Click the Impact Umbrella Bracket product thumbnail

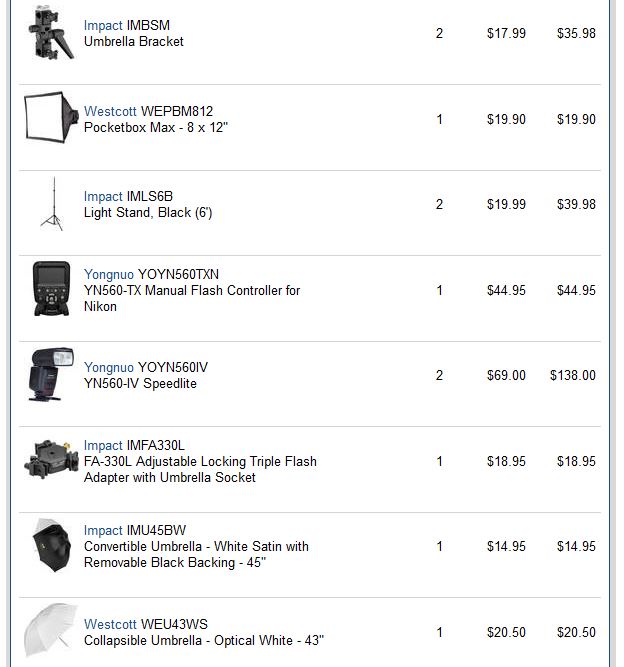click(50, 33)
